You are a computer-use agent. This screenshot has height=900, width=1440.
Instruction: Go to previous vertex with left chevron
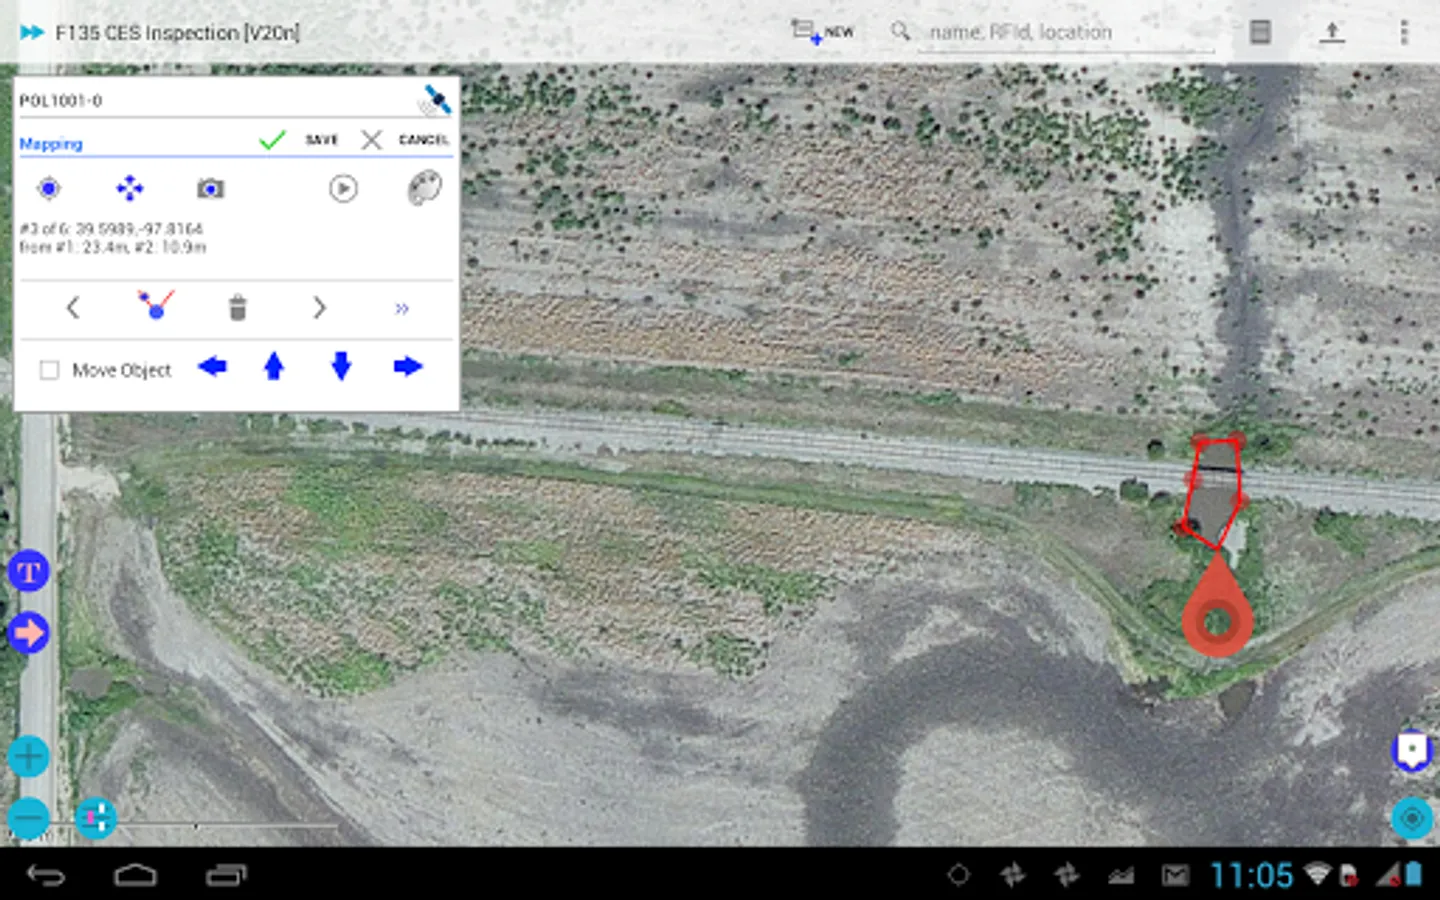tap(73, 308)
